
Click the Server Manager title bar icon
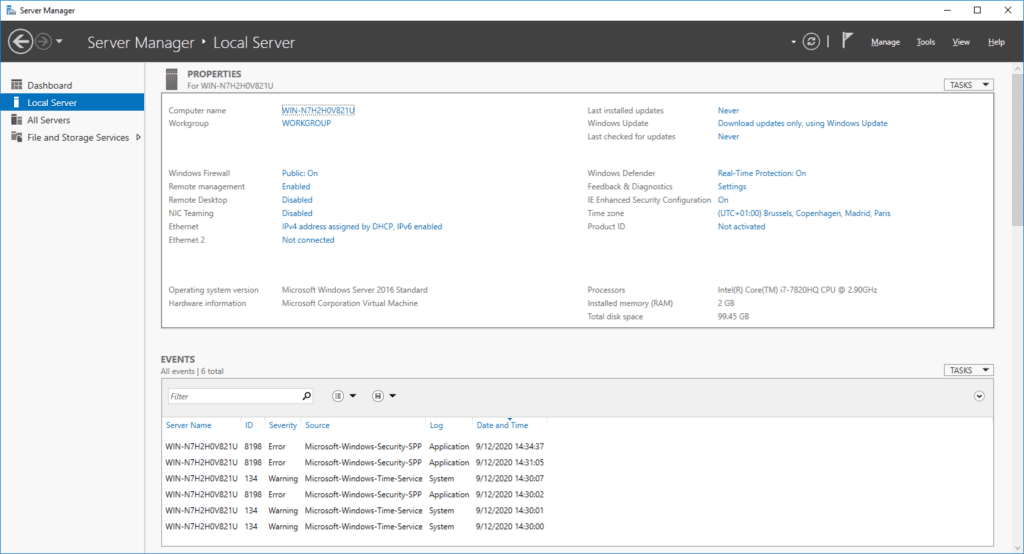point(11,10)
